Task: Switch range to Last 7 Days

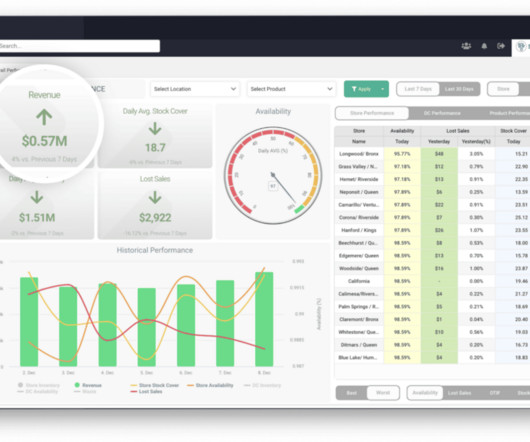Action: coord(418,89)
